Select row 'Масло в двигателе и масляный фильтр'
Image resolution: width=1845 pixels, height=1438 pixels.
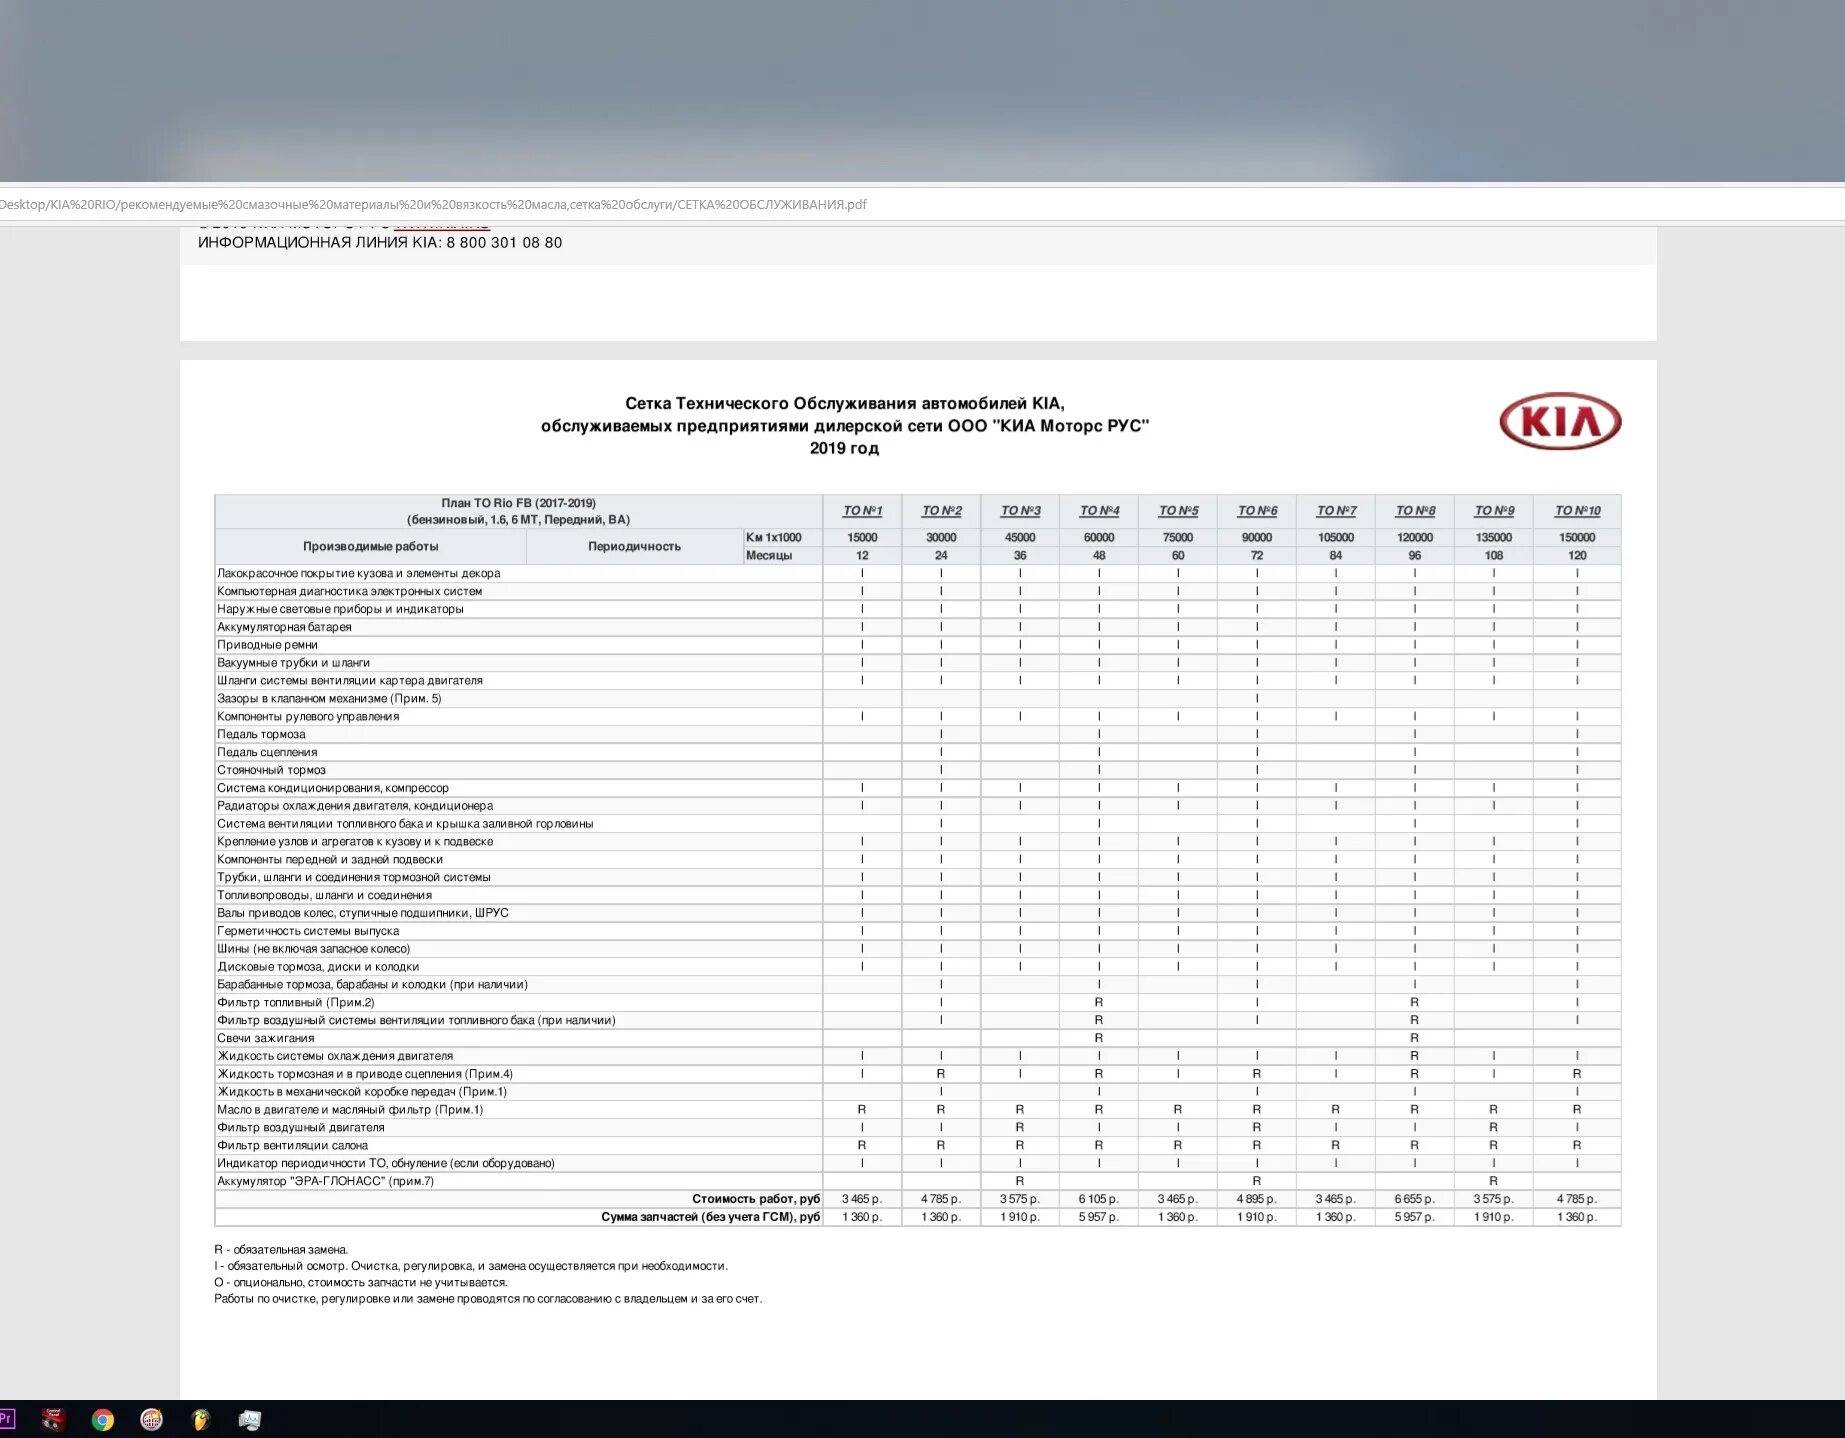click(917, 1110)
